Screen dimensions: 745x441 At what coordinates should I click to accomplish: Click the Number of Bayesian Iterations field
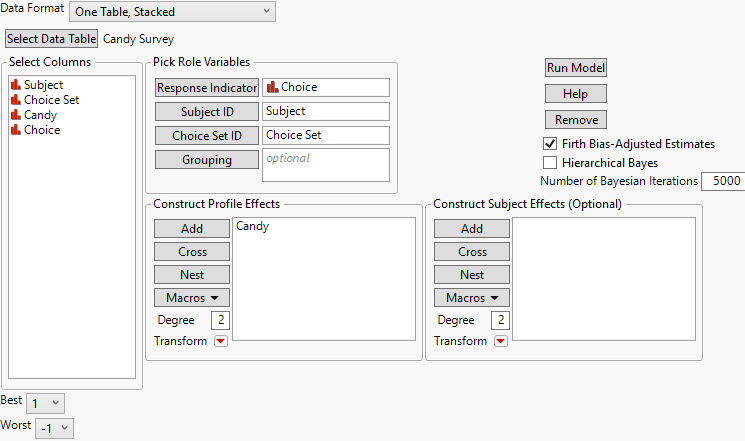(722, 181)
